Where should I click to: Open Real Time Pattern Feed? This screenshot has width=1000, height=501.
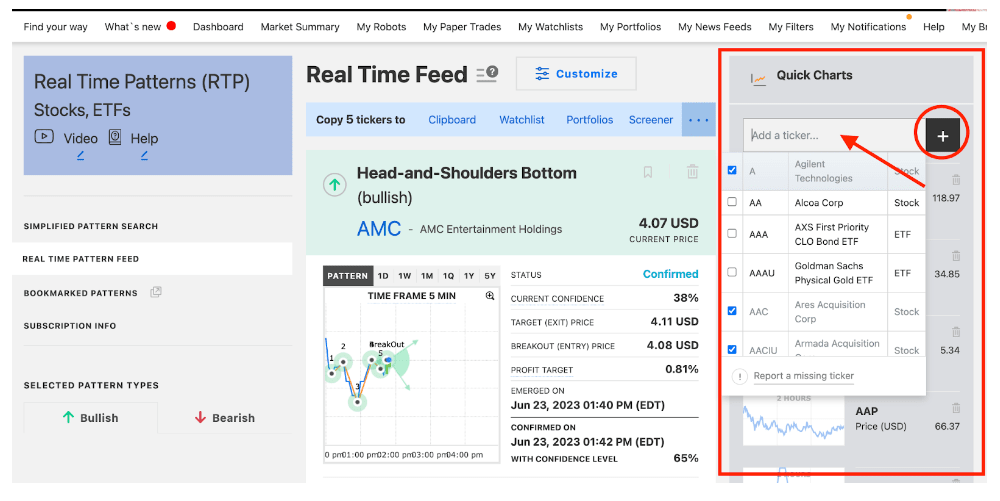point(80,259)
